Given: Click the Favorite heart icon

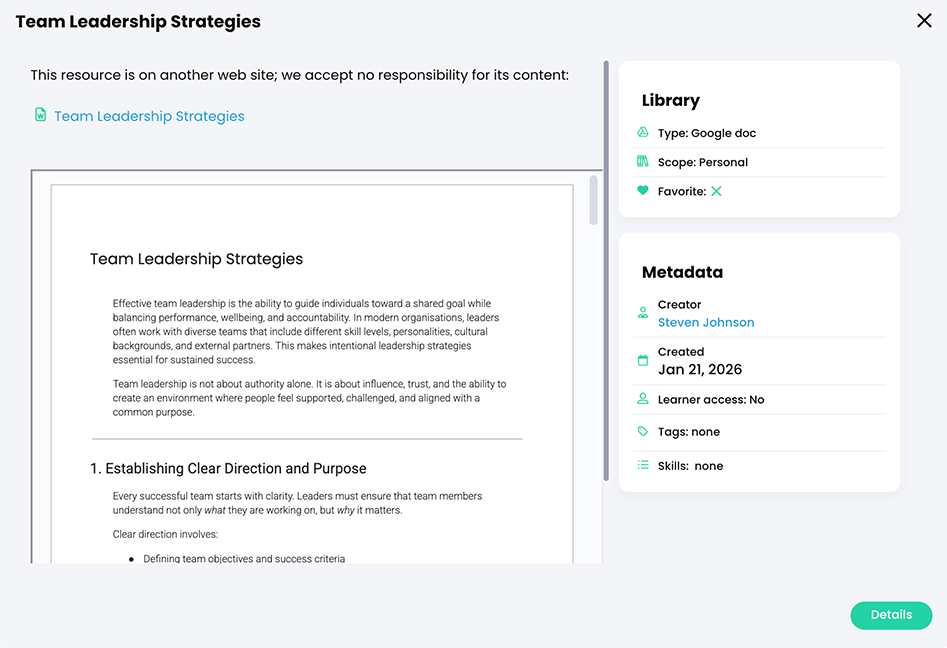Looking at the screenshot, I should coord(643,191).
